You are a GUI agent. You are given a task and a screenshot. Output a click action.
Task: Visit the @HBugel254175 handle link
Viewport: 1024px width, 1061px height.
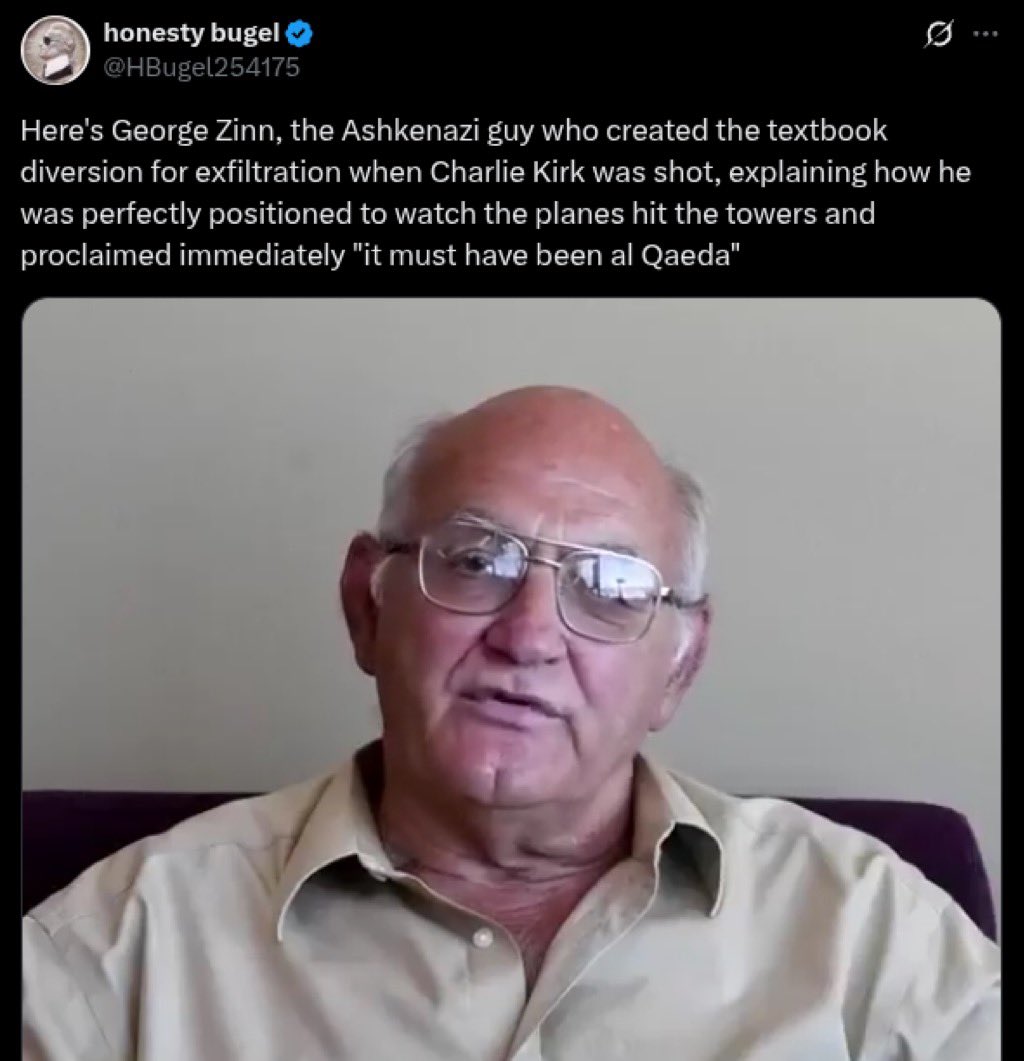(201, 67)
